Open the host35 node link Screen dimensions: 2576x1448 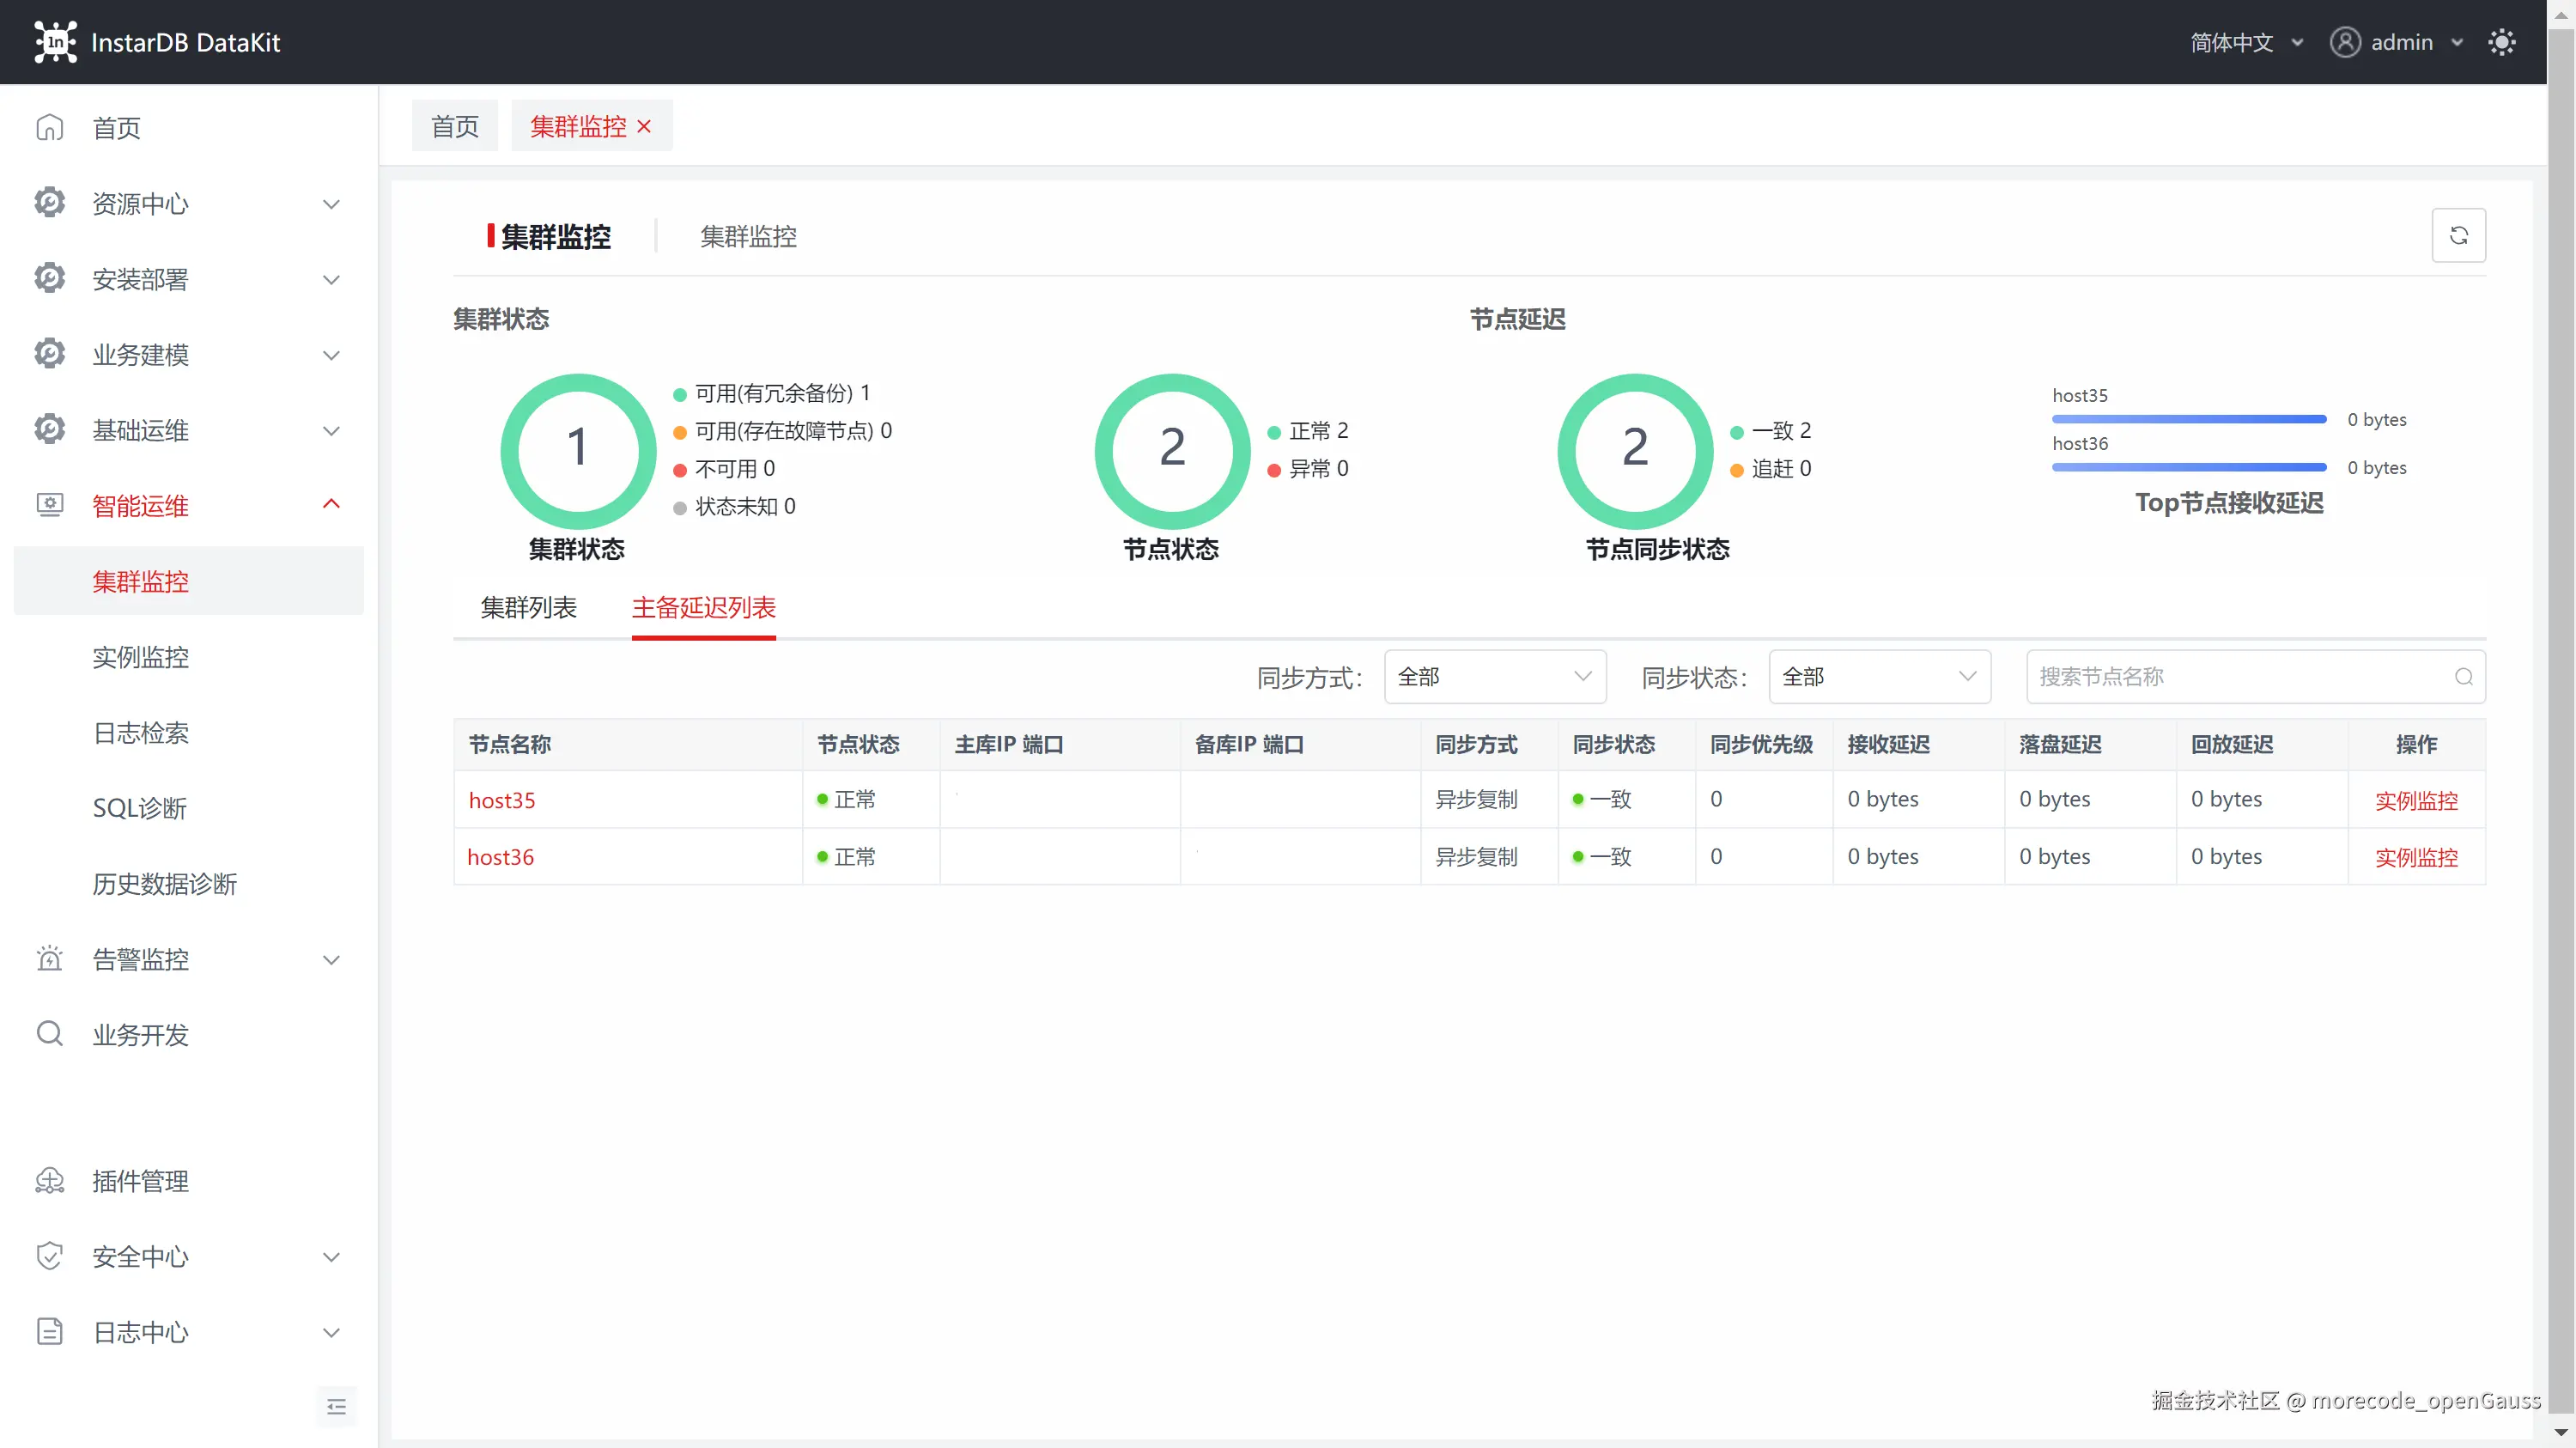[x=502, y=800]
